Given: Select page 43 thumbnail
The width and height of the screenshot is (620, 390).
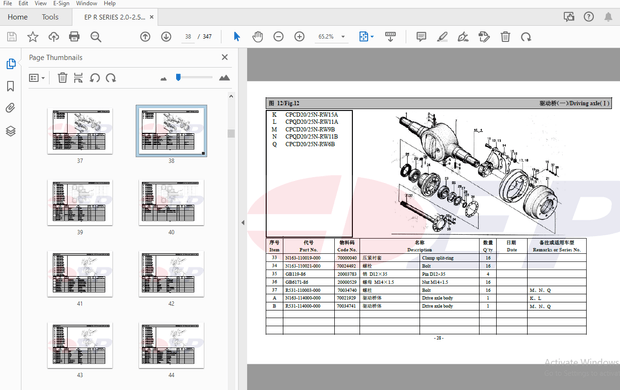Looking at the screenshot, I should coord(80,345).
